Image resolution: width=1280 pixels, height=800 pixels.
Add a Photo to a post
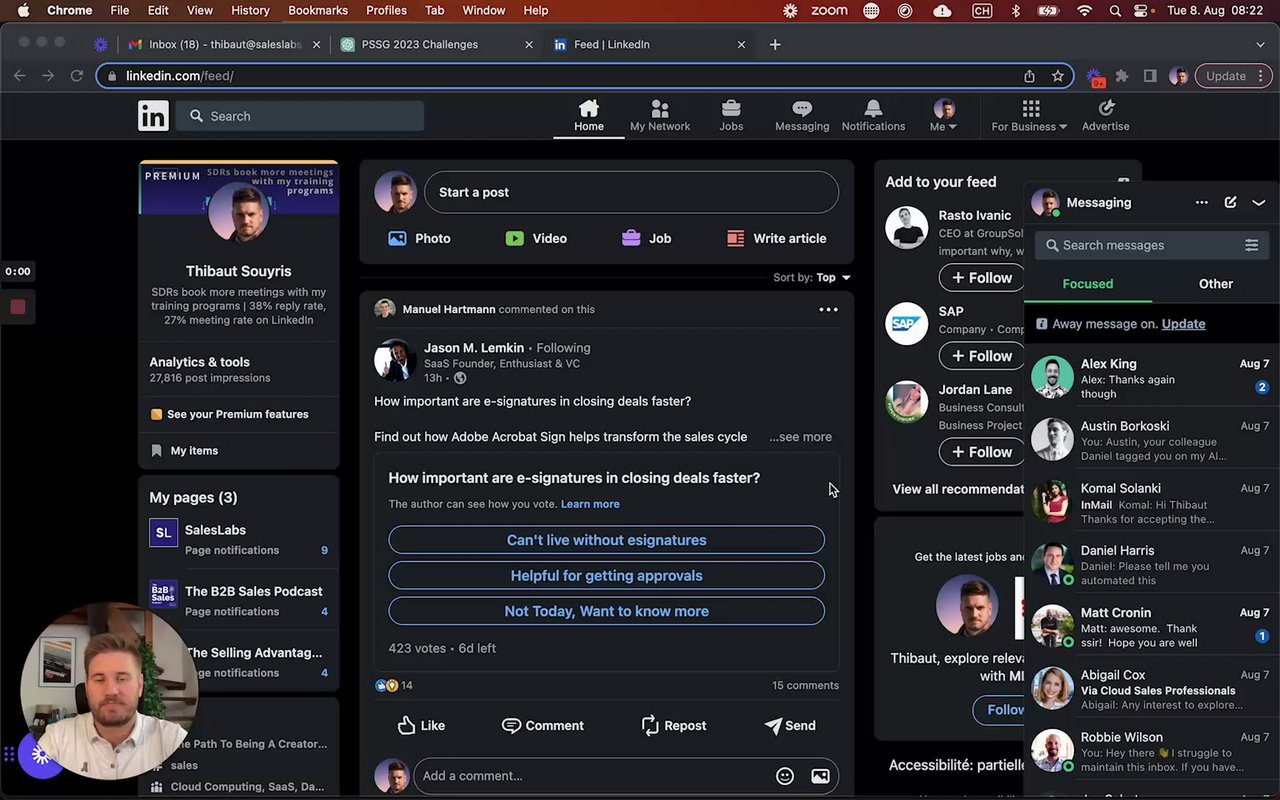tap(419, 238)
